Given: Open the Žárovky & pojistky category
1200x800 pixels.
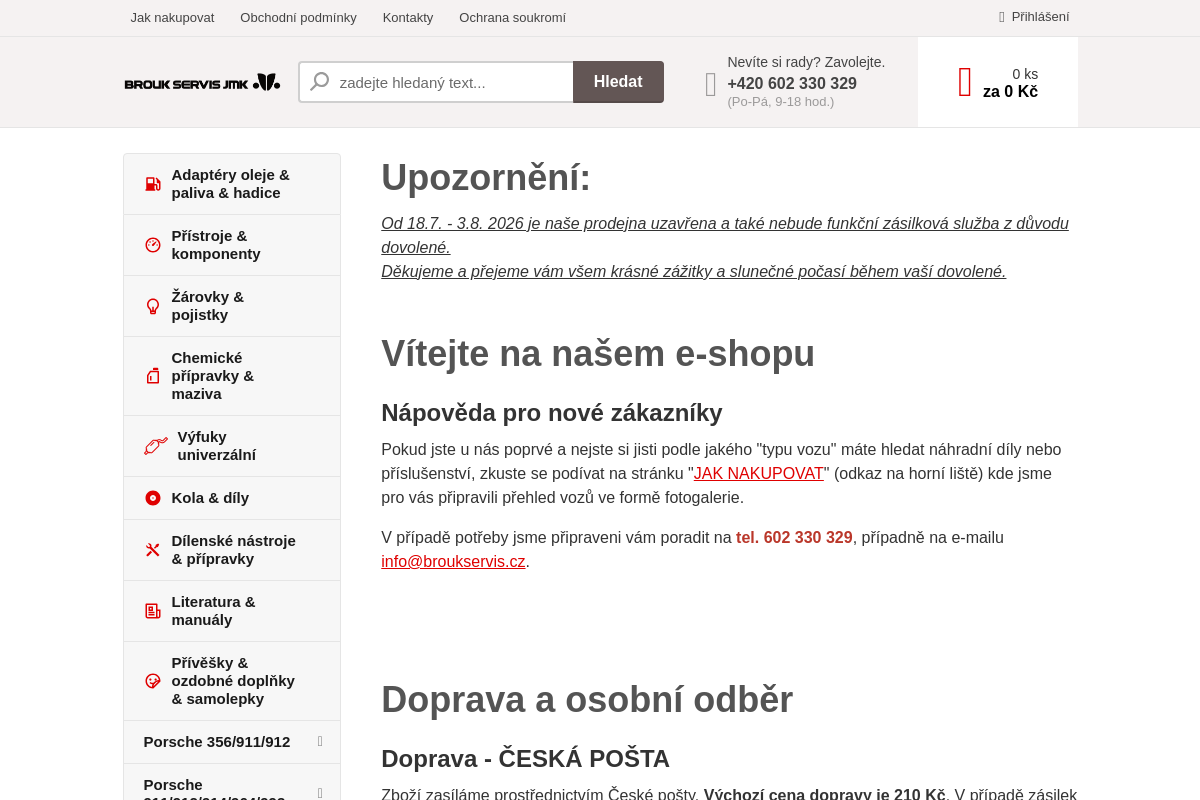Looking at the screenshot, I should (232, 306).
